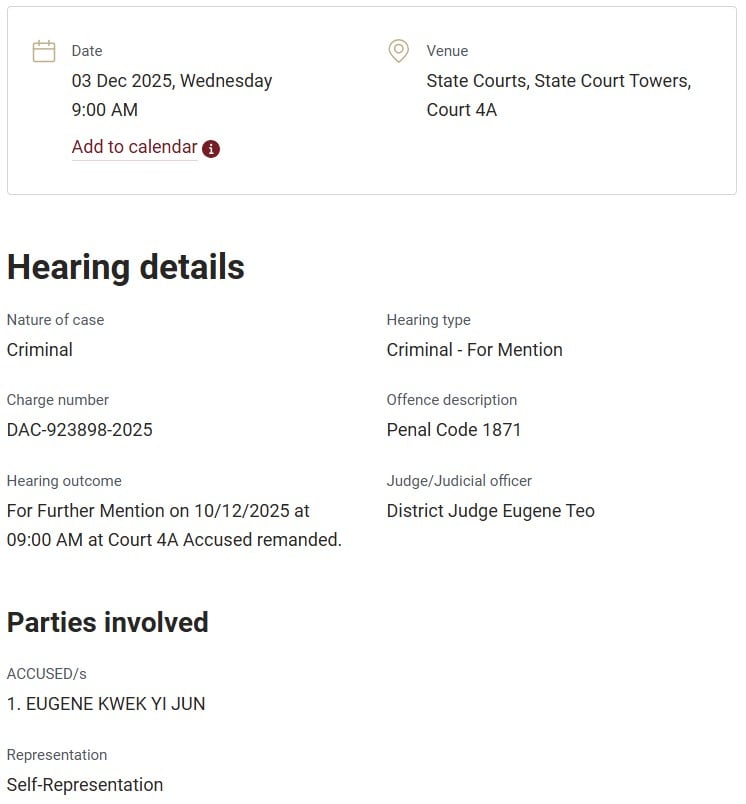Click the For Further Mention outcome text
This screenshot has height=804, width=746.
pyautogui.click(x=158, y=511)
